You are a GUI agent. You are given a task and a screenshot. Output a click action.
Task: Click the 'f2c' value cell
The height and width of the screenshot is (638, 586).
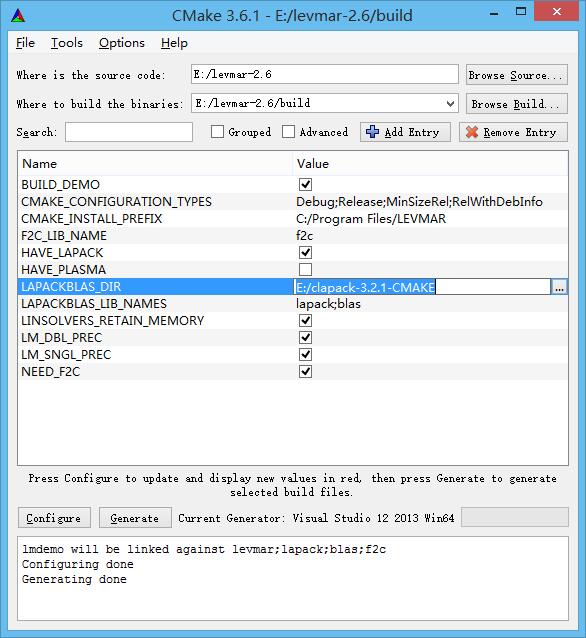pyautogui.click(x=304, y=236)
